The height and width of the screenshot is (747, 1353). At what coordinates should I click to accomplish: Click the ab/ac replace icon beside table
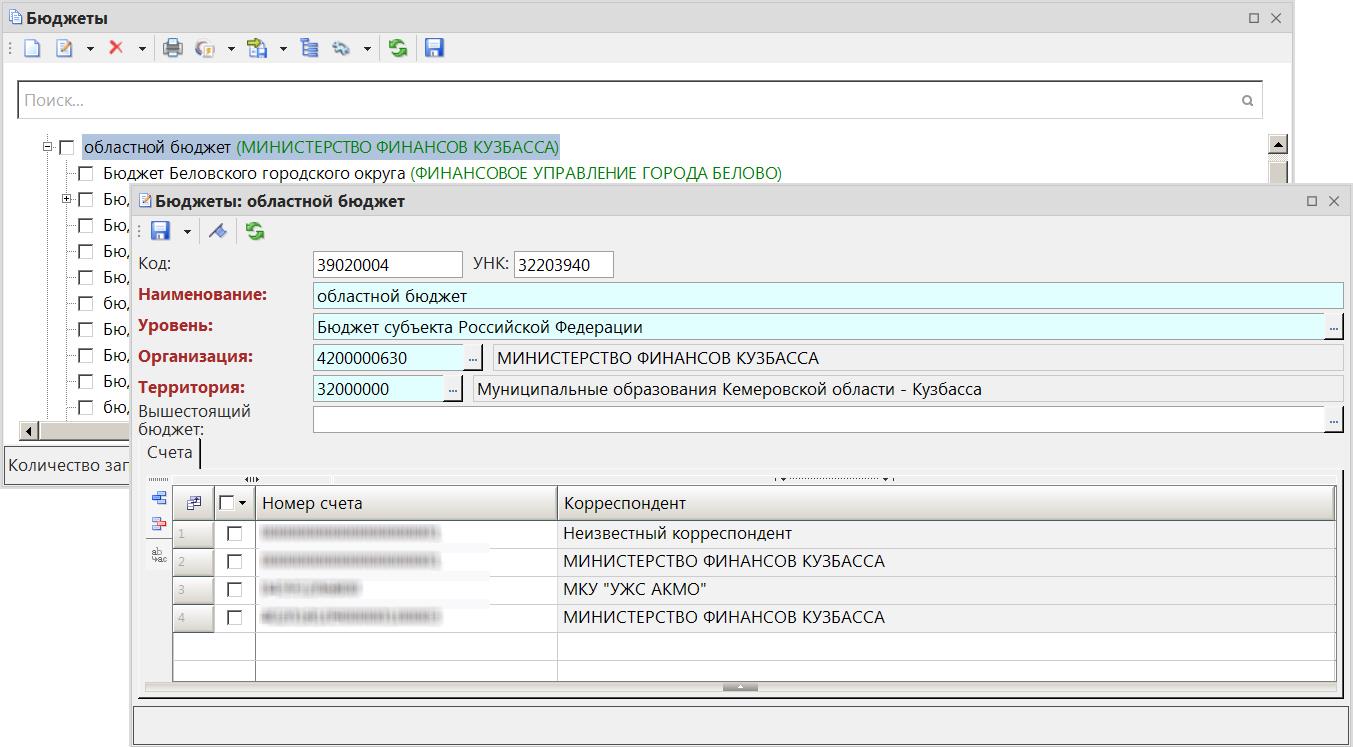pyautogui.click(x=158, y=556)
